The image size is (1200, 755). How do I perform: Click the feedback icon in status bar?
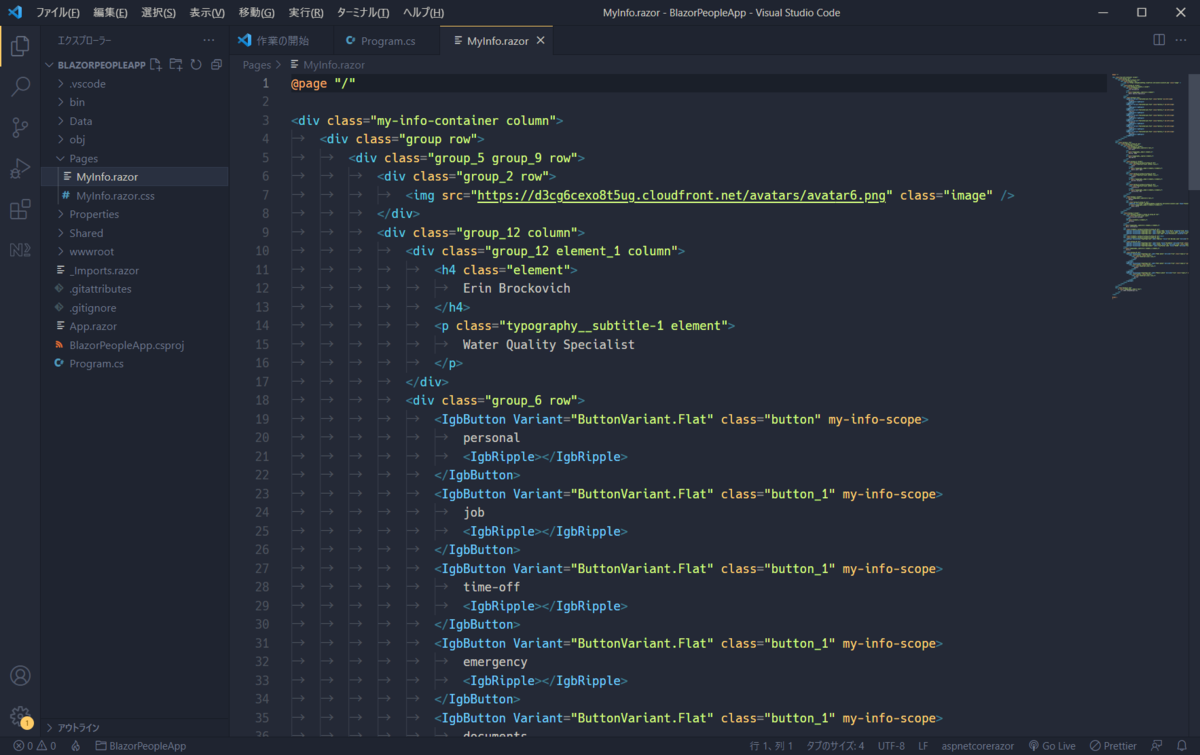(x=1157, y=746)
